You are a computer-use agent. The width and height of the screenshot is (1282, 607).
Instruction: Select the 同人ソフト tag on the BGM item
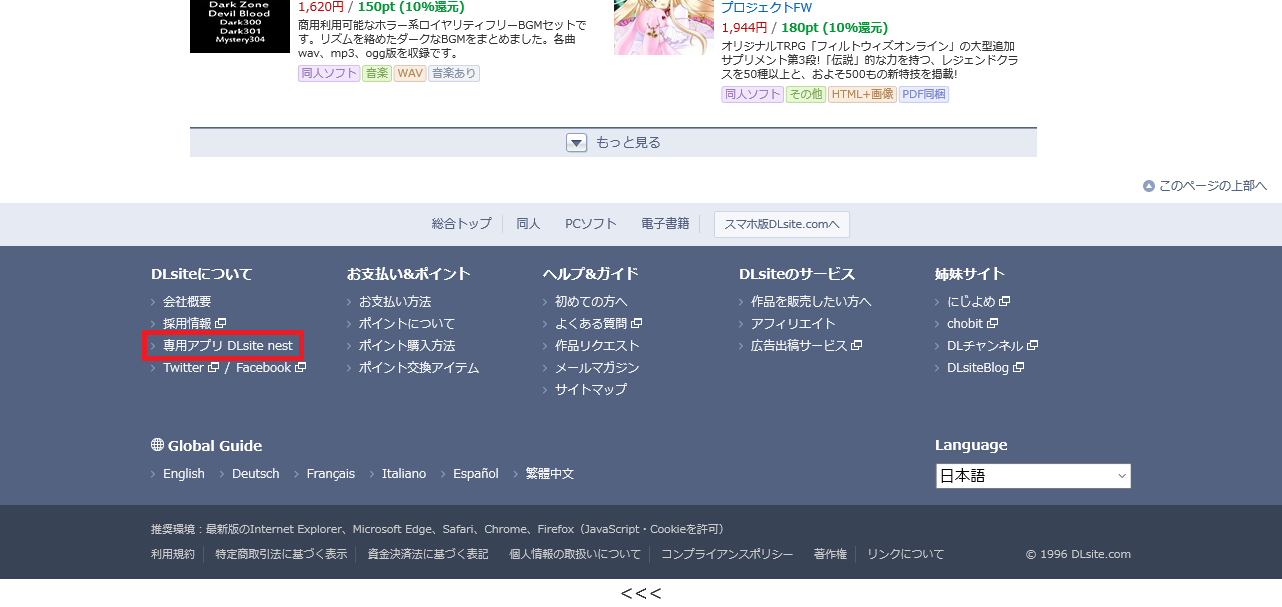[329, 73]
